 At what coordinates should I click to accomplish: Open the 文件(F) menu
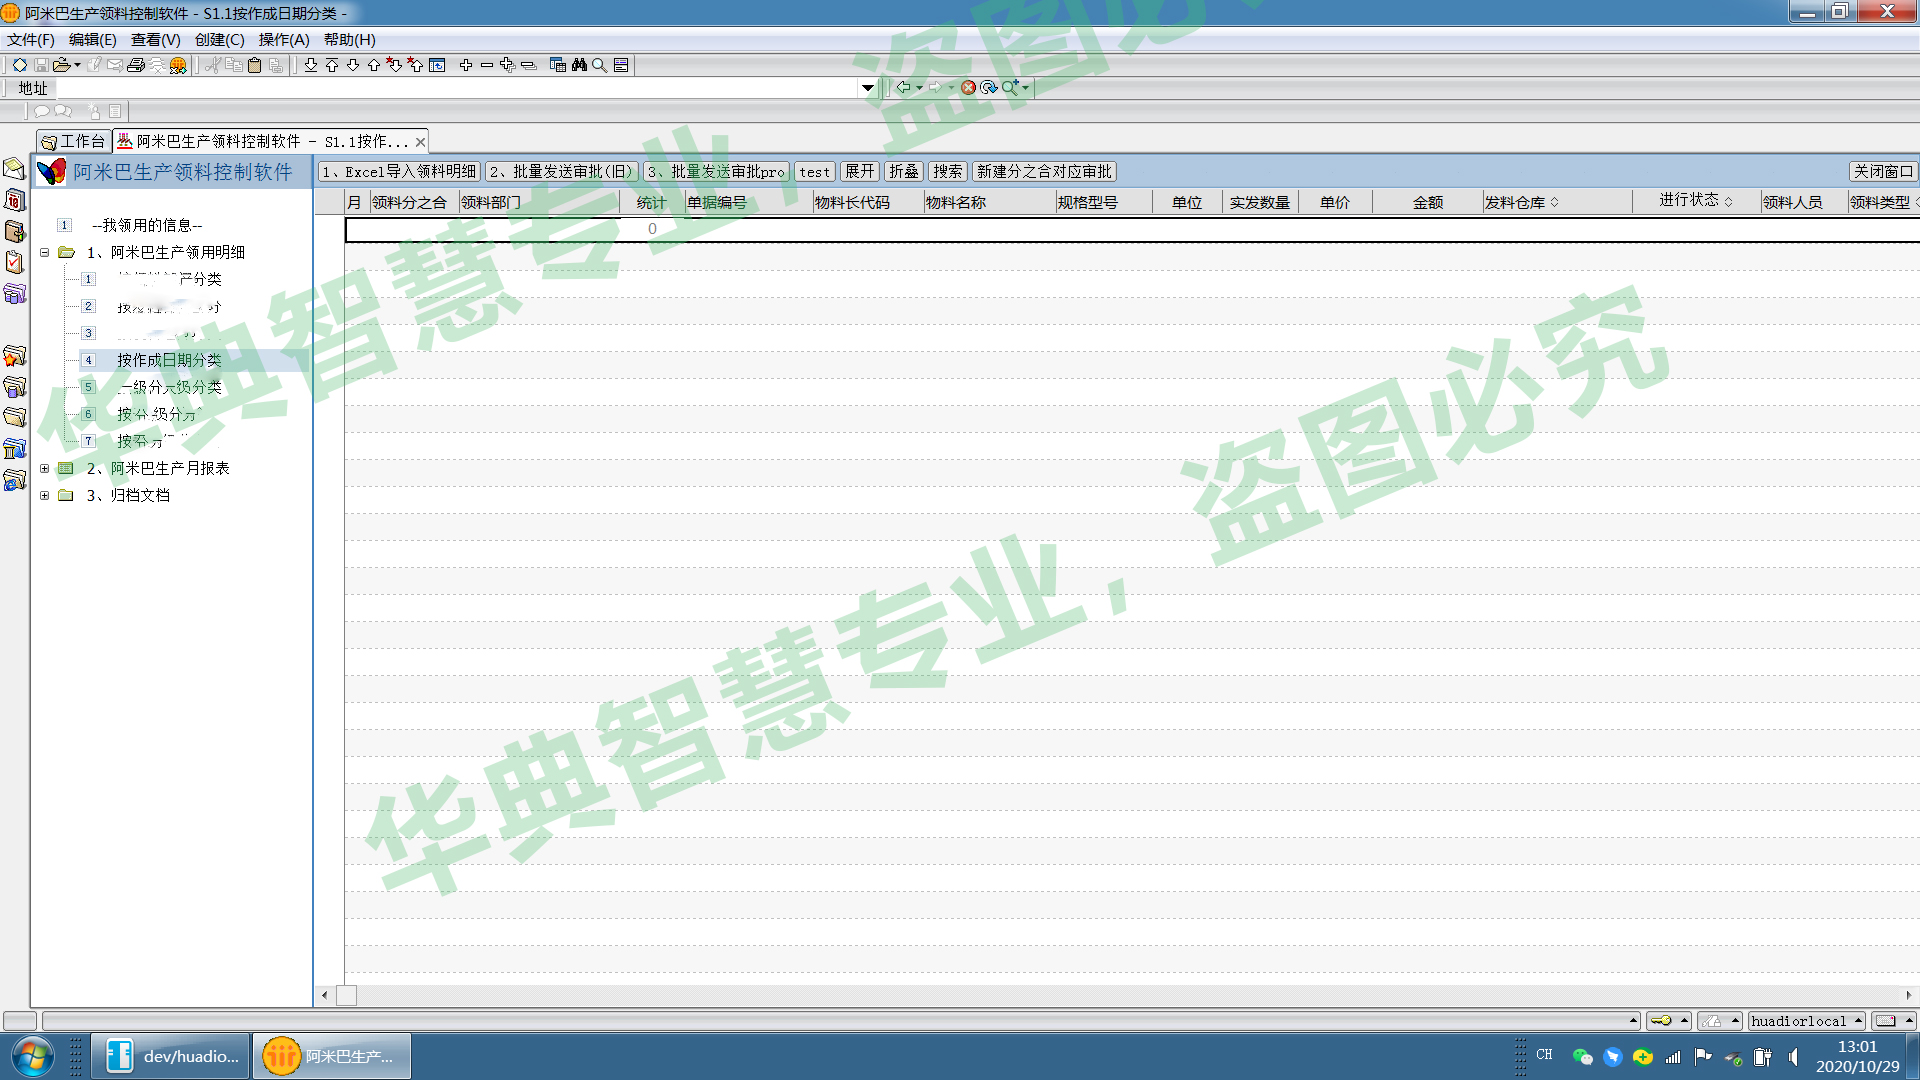pyautogui.click(x=31, y=40)
